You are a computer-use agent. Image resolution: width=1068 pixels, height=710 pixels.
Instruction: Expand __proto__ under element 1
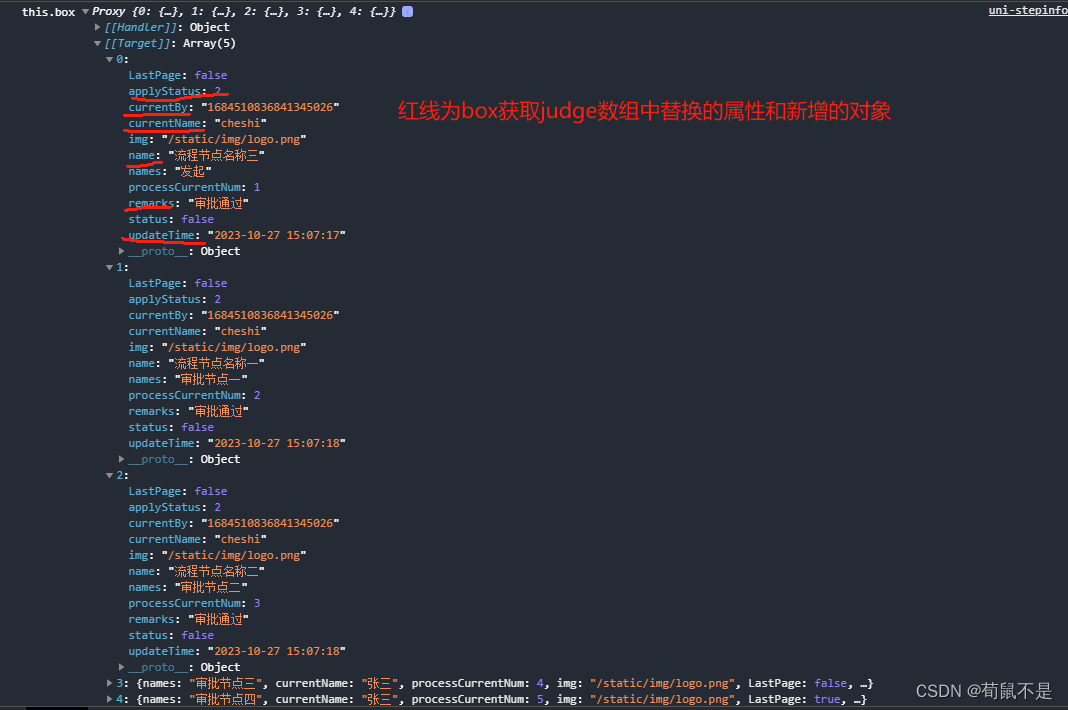(122, 459)
